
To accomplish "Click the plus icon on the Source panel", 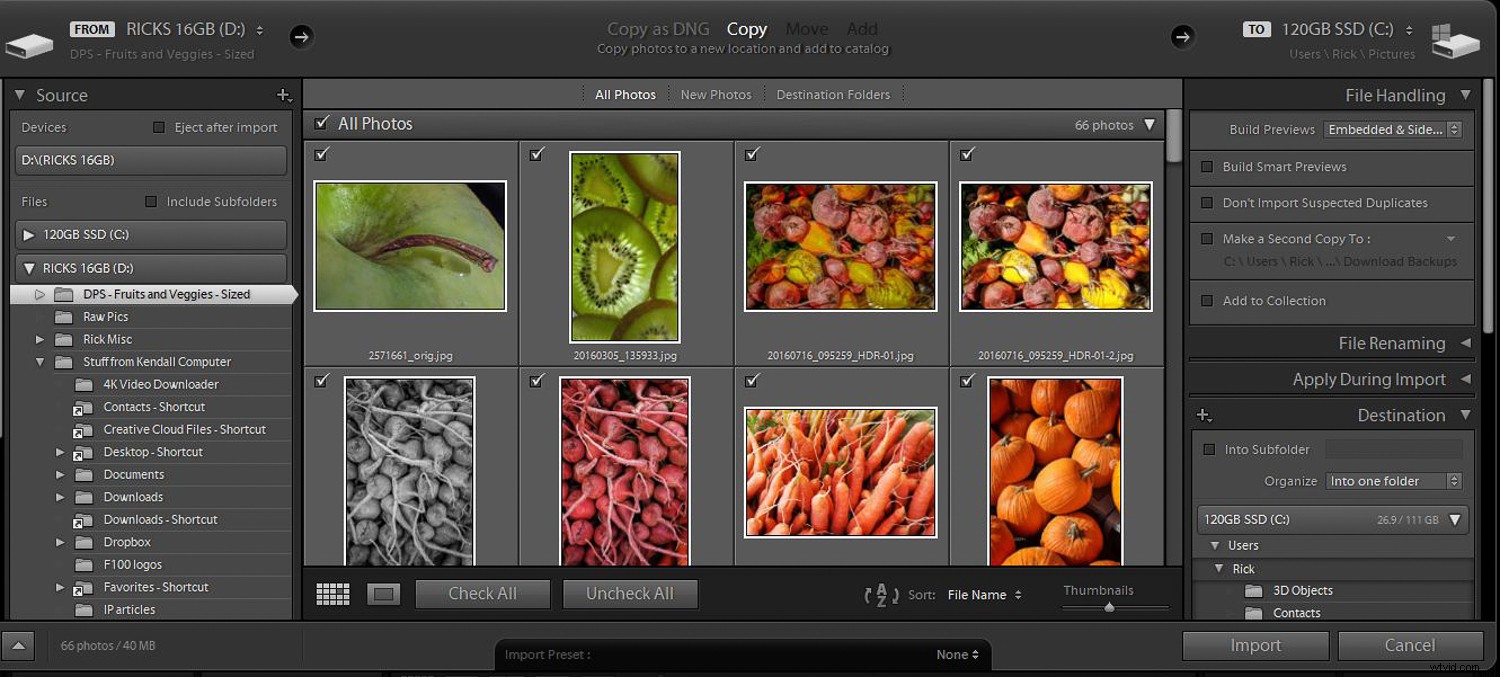I will (284, 95).
